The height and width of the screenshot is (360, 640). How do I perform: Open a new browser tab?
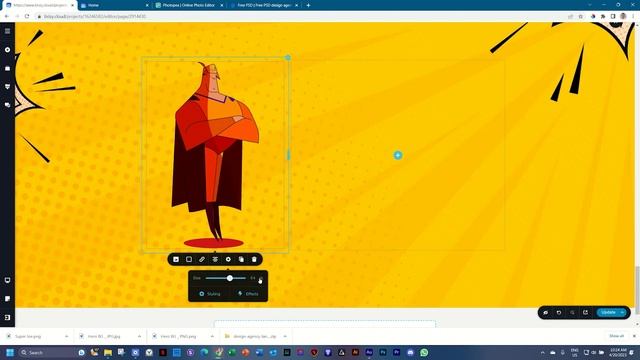point(308,5)
